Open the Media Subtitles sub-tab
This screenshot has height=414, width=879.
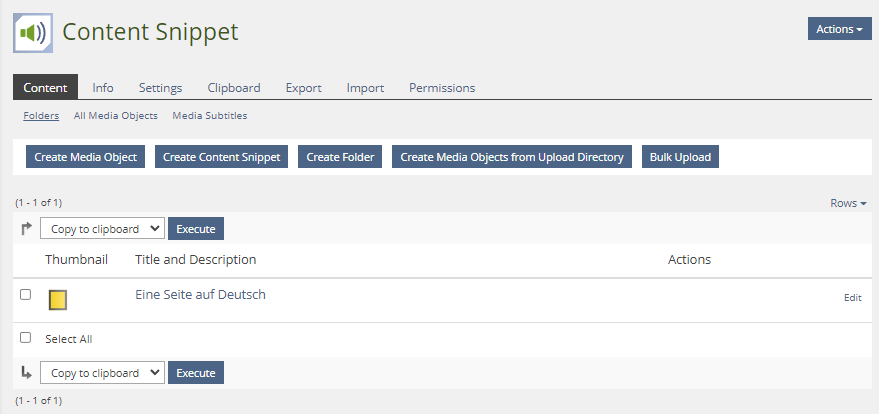209,116
